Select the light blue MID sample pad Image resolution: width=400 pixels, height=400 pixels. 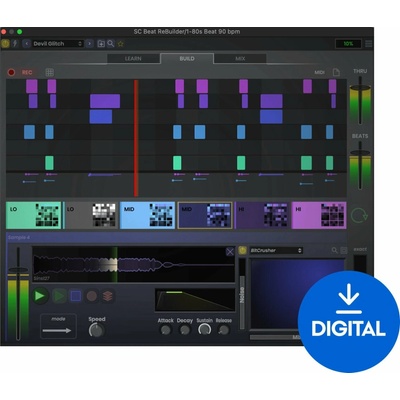[x=147, y=215]
